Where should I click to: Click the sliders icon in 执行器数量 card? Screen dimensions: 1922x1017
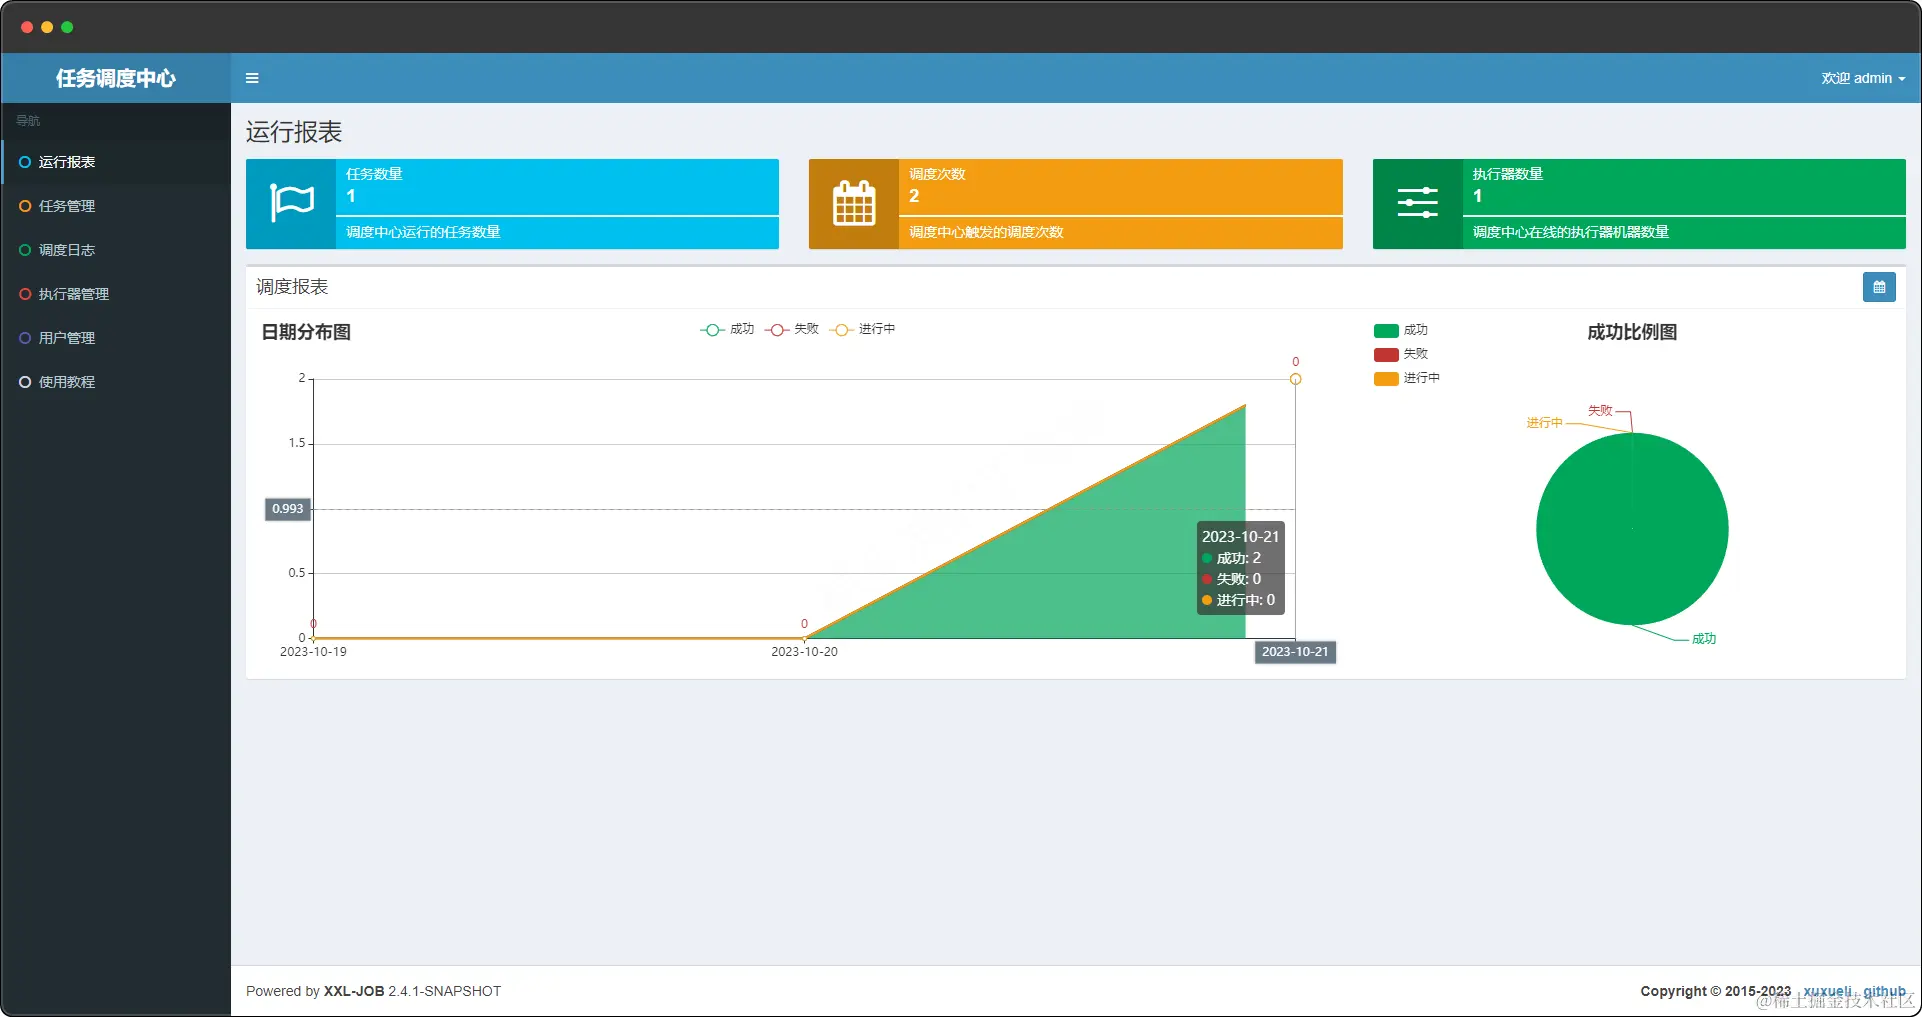point(1417,203)
